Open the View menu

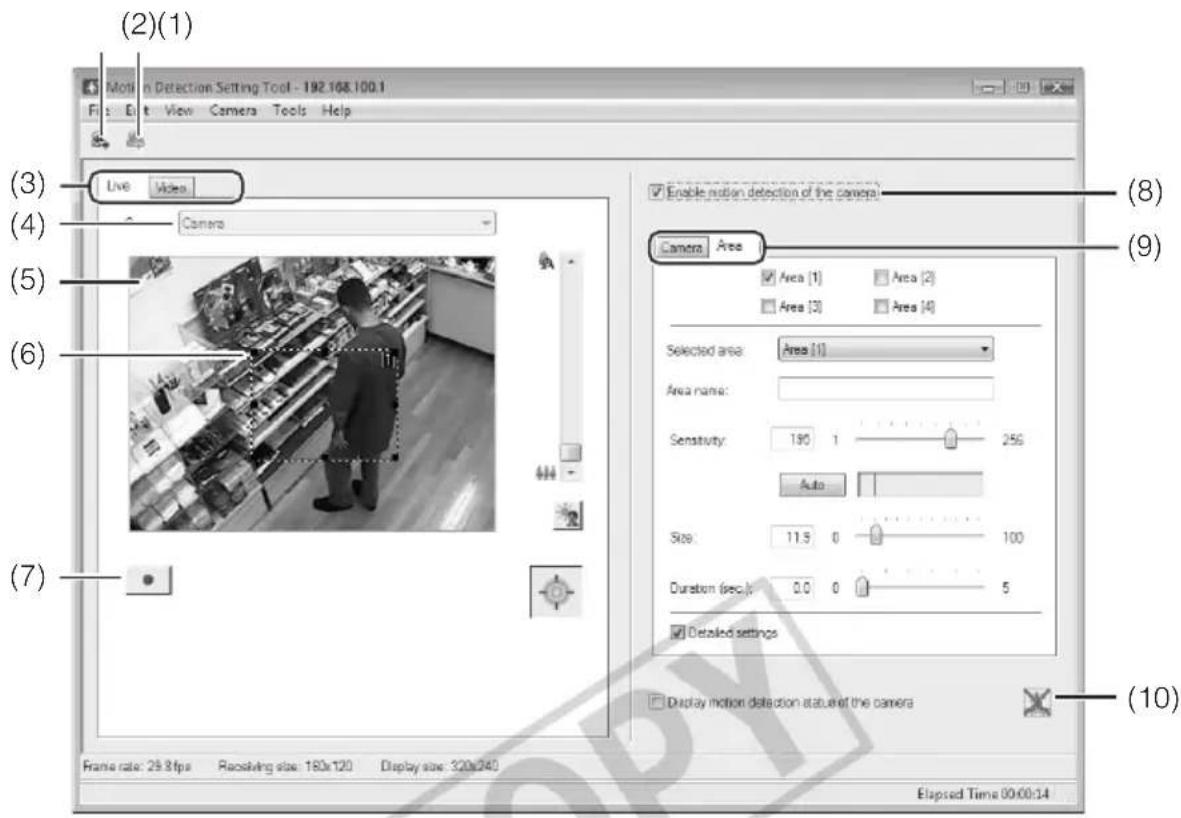click(179, 110)
